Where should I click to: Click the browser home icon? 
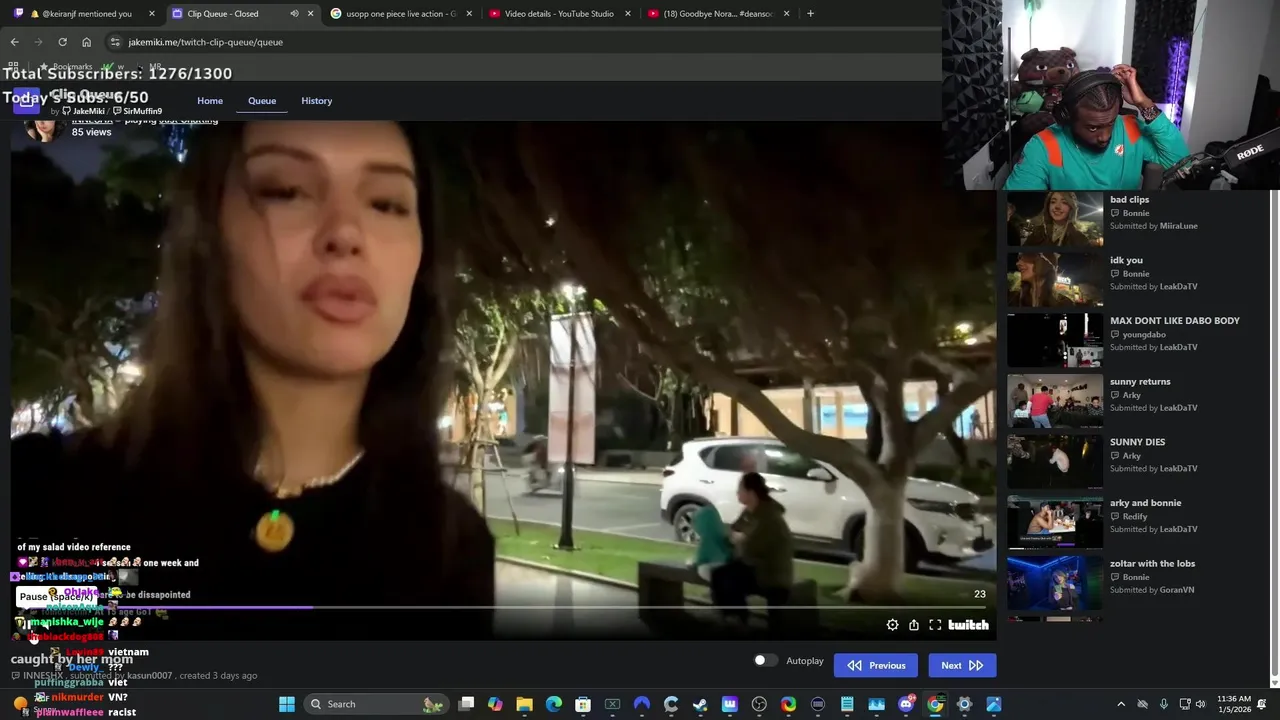pyautogui.click(x=86, y=42)
